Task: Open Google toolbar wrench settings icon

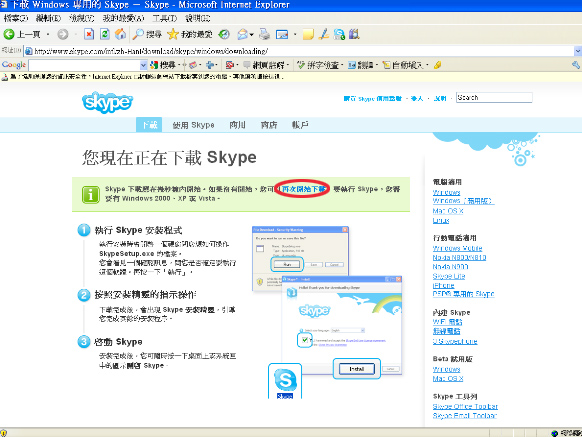Action: (576, 65)
